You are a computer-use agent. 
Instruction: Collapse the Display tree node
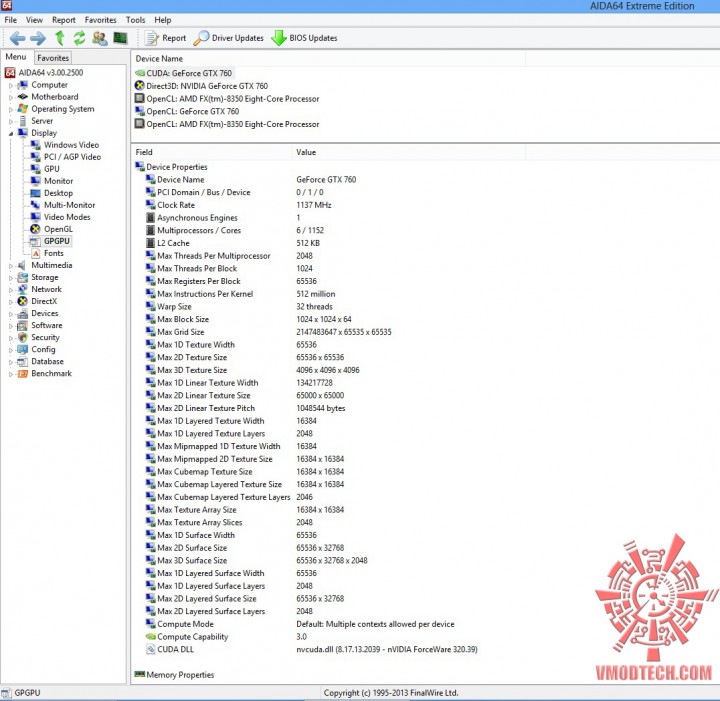coord(11,134)
